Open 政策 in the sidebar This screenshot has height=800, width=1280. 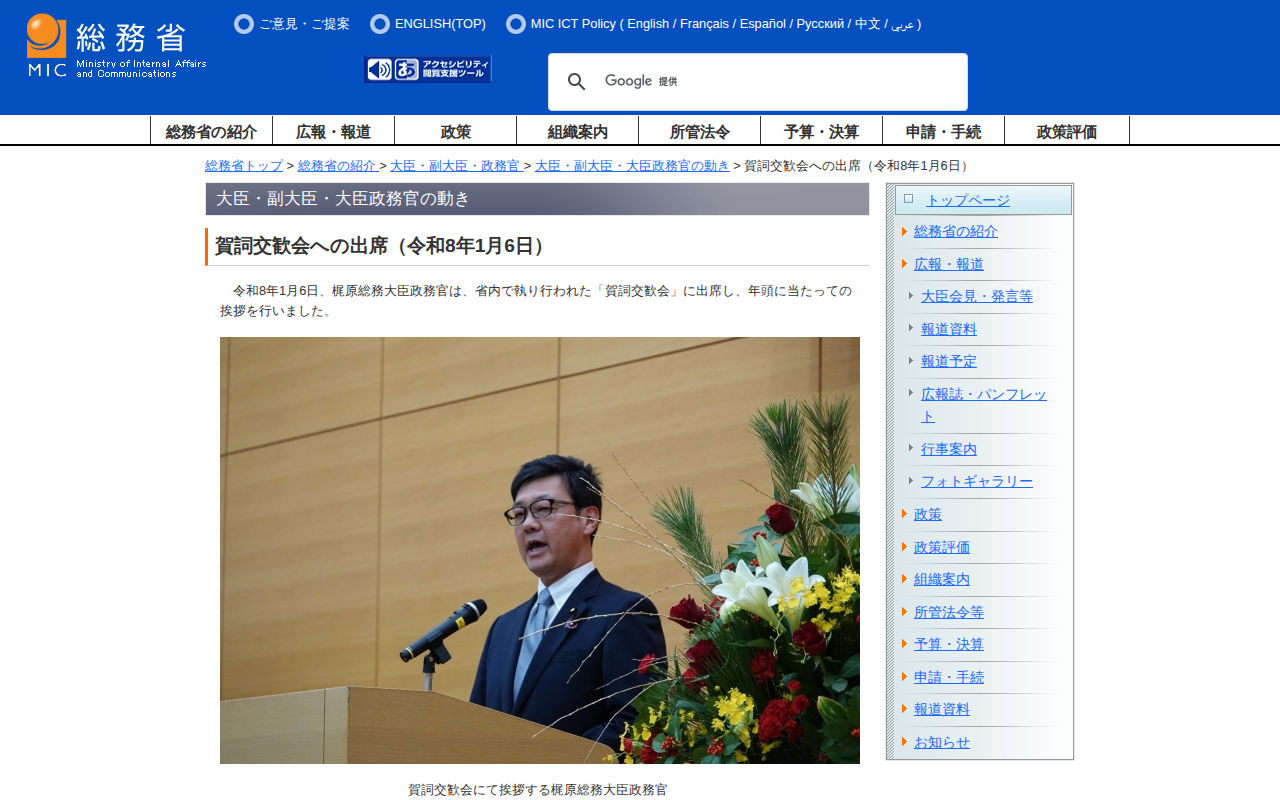coord(927,514)
